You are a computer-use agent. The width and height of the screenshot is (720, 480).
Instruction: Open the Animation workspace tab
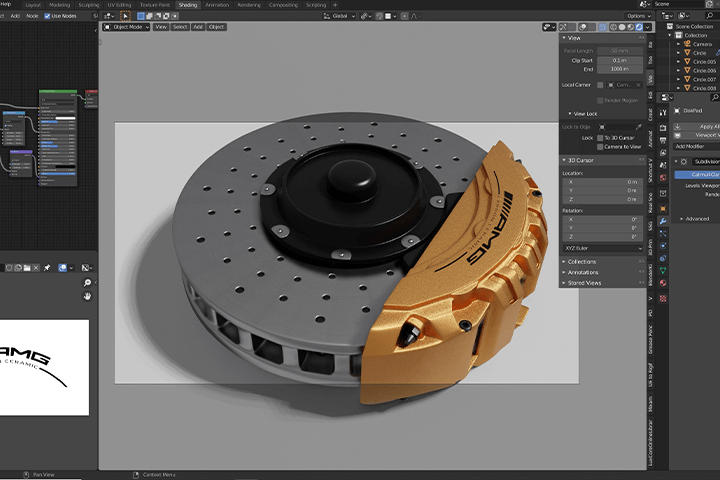pyautogui.click(x=217, y=5)
